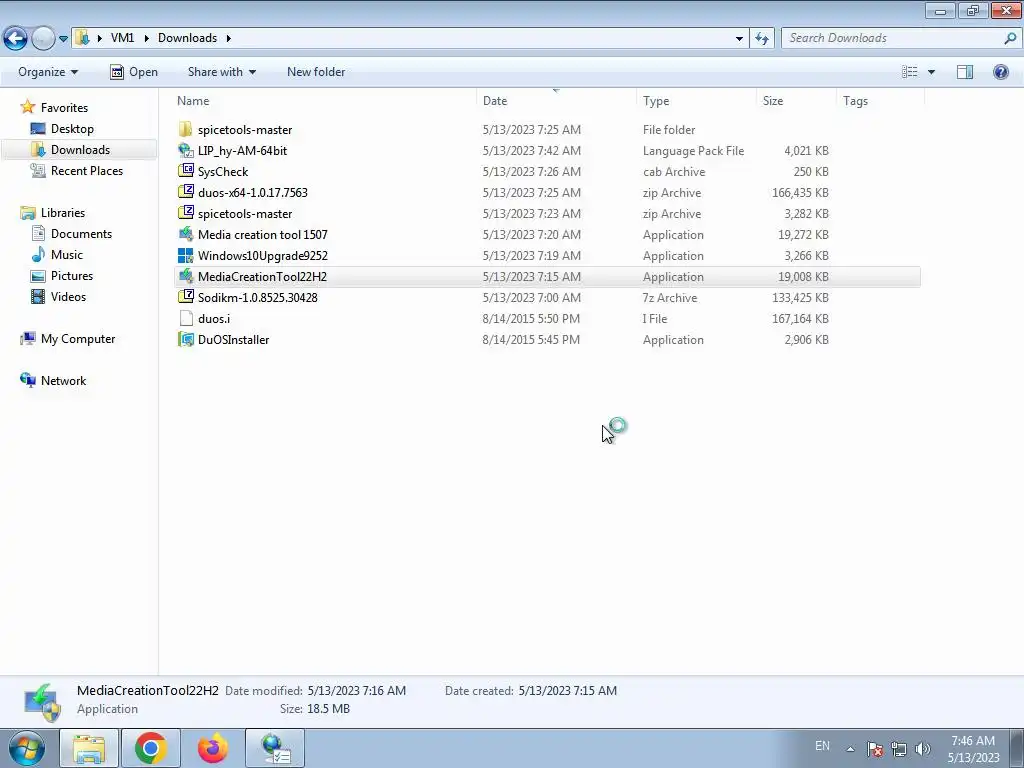Open the Help question mark icon
The image size is (1024, 768).
(1000, 72)
